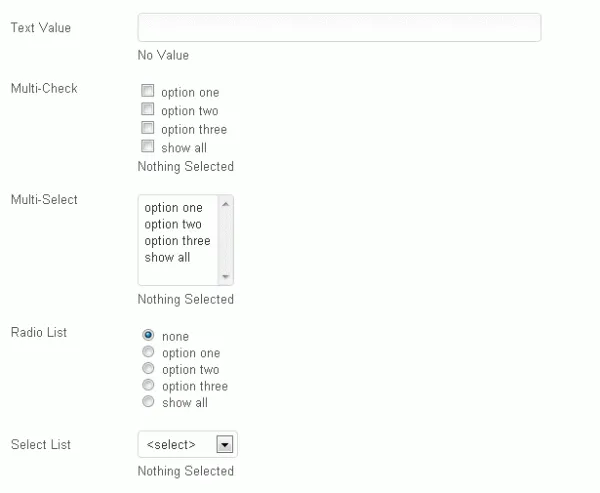Screen dimensions: 600x493
Task: Click the Text Value input field
Action: [x=339, y=28]
